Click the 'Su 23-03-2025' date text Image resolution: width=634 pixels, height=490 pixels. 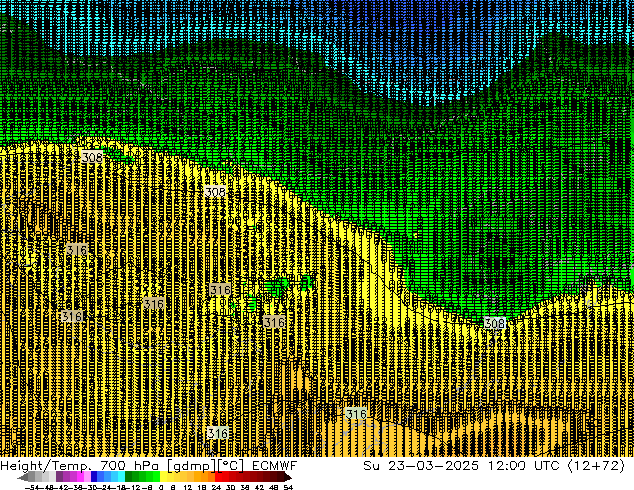coord(421,466)
